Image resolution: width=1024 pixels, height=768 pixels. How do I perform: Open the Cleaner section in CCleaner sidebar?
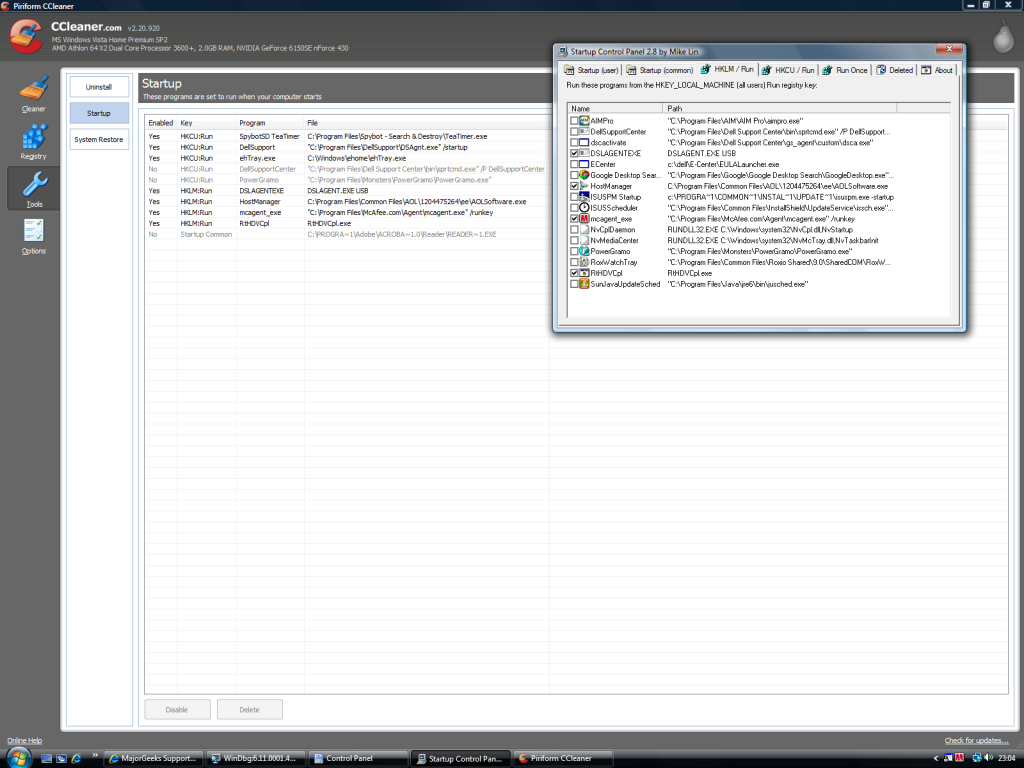[x=33, y=92]
